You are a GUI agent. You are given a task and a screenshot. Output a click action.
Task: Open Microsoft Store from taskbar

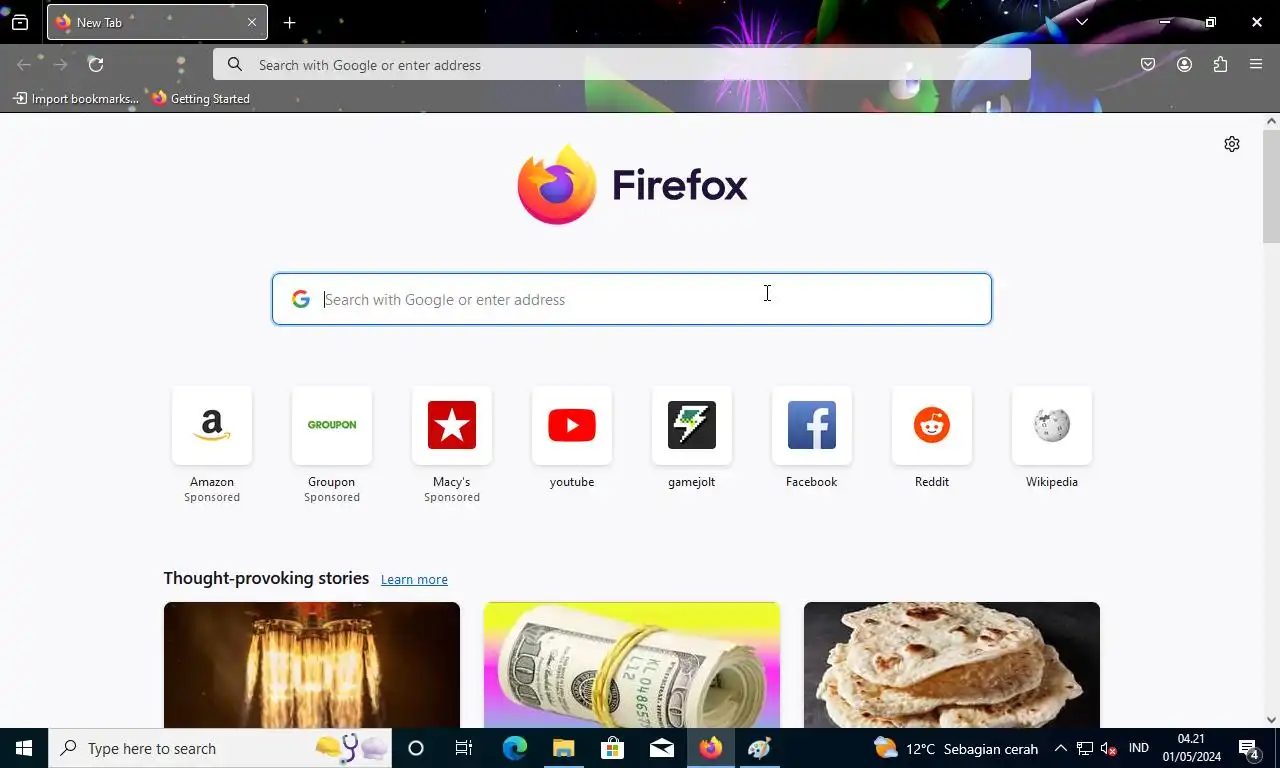[x=612, y=748]
